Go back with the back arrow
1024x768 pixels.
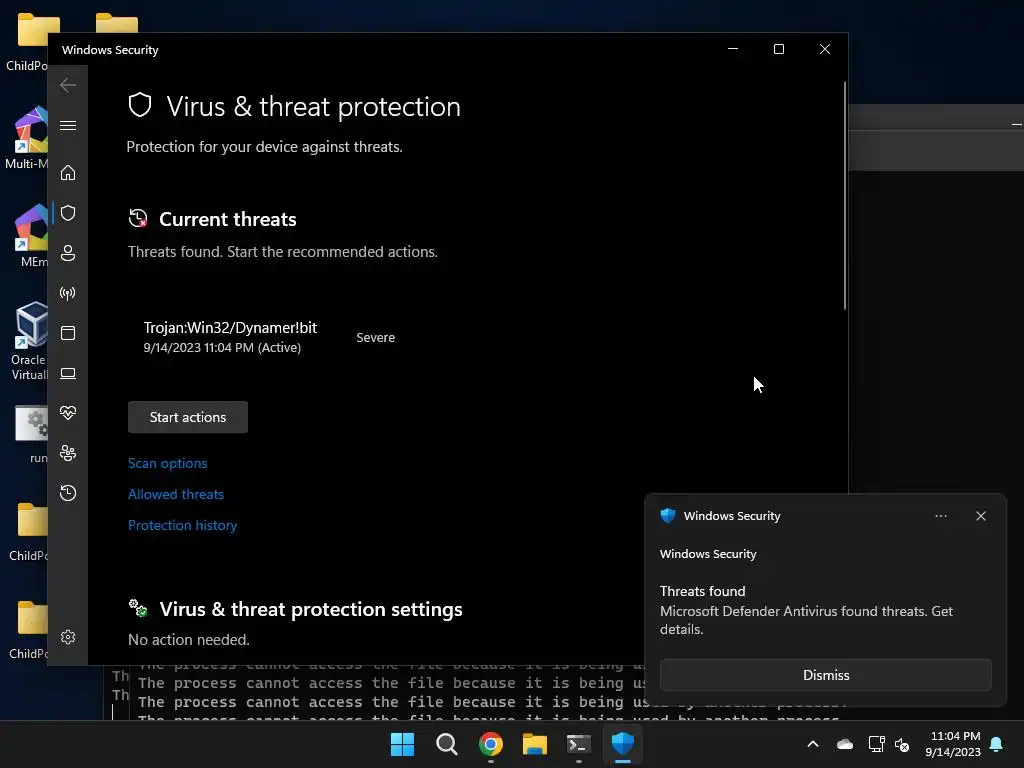pos(68,85)
